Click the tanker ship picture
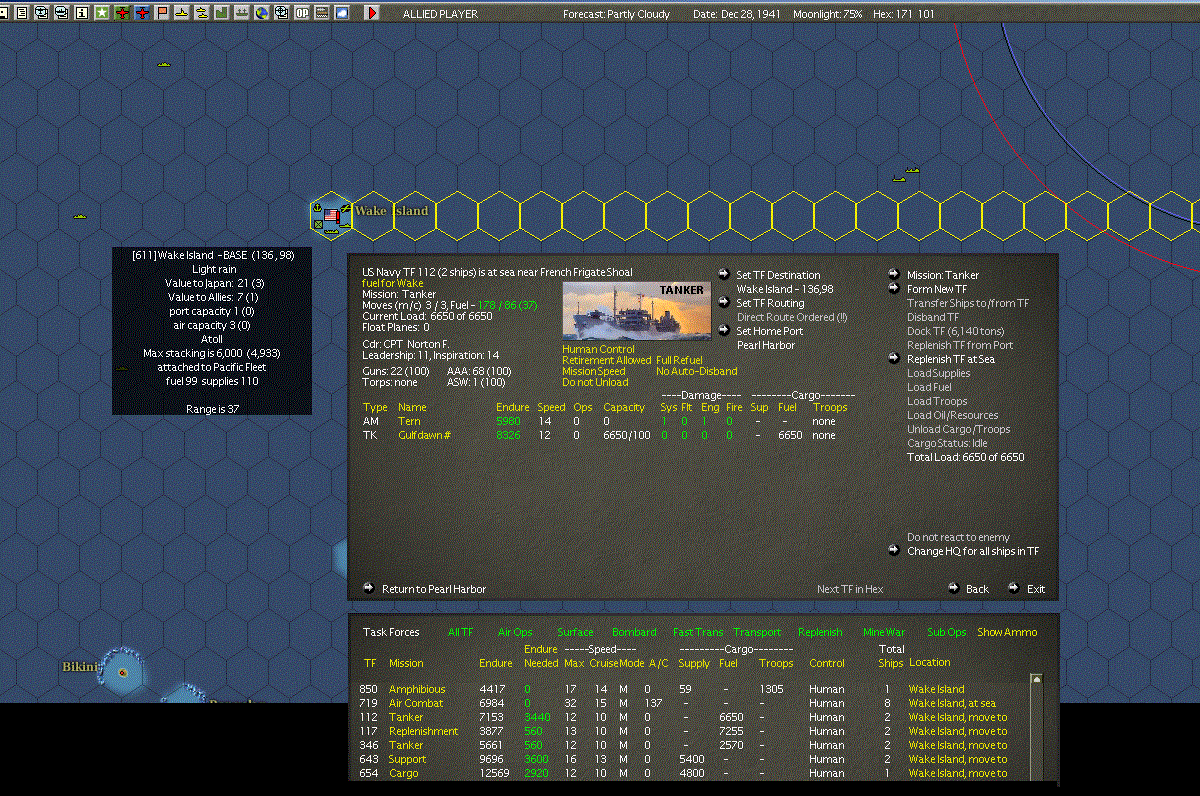 637,311
